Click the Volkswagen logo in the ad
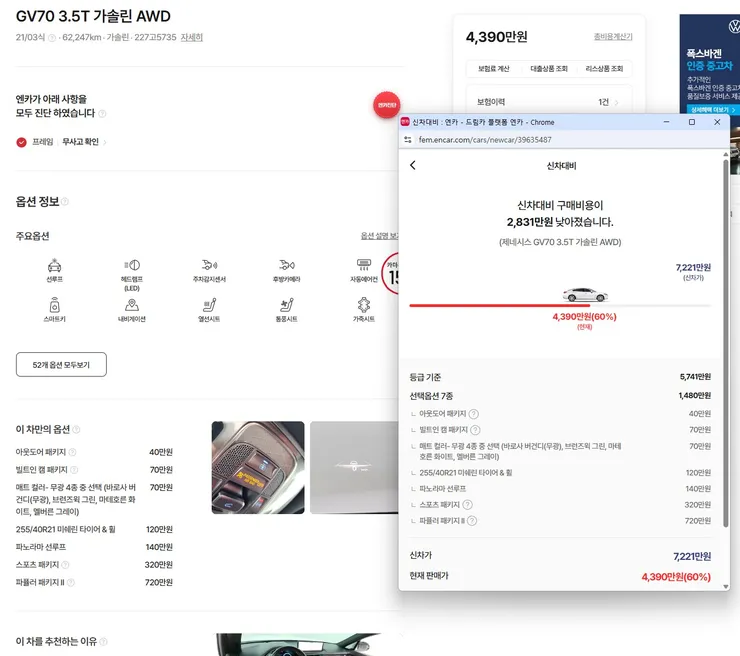 pos(734,26)
